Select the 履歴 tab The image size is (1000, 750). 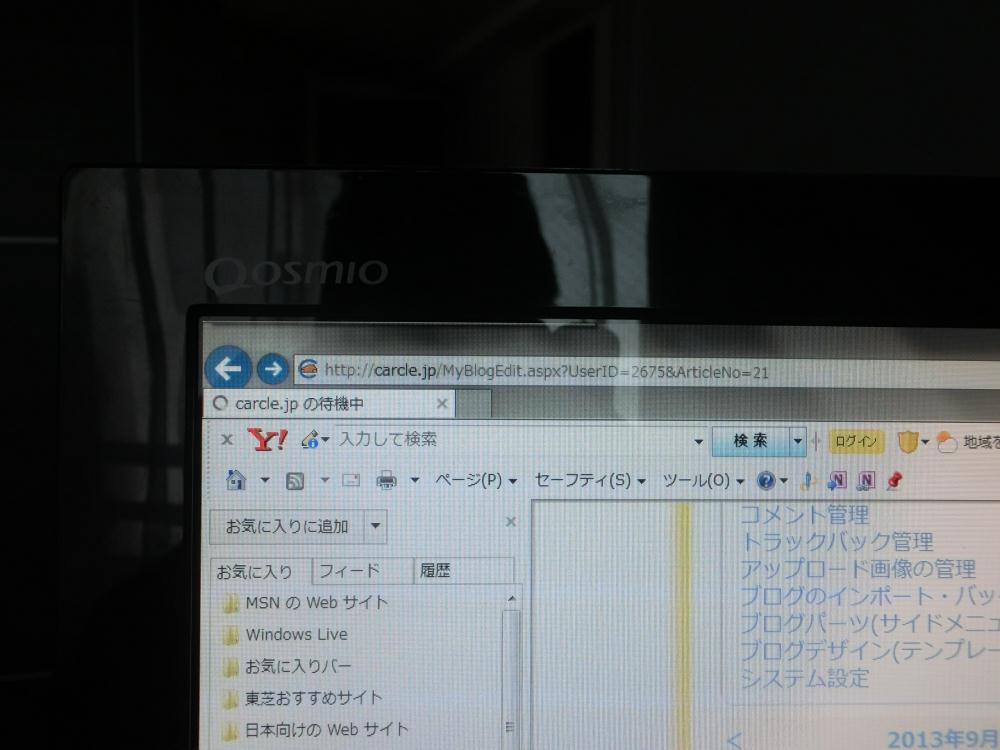click(x=464, y=570)
